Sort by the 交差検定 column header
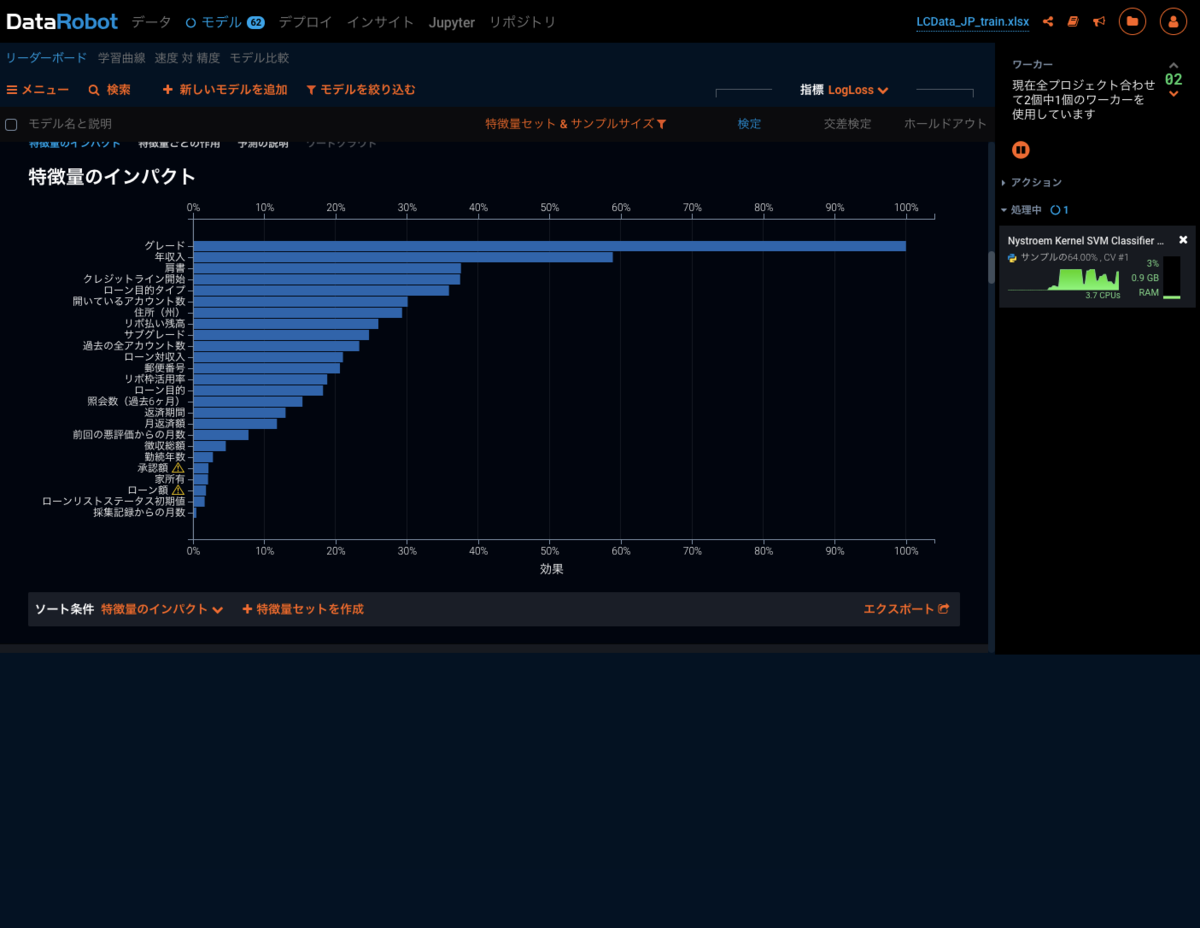1200x928 pixels. 847,124
